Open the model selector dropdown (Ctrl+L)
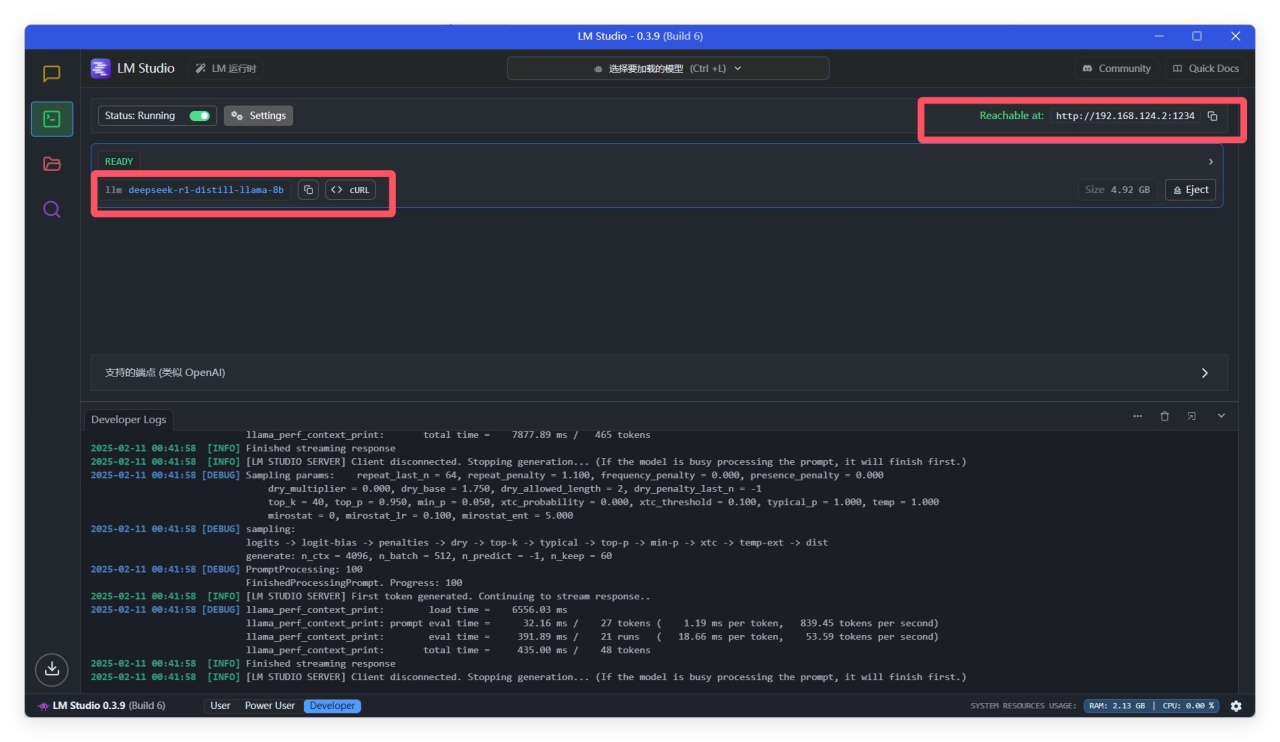 click(x=668, y=68)
